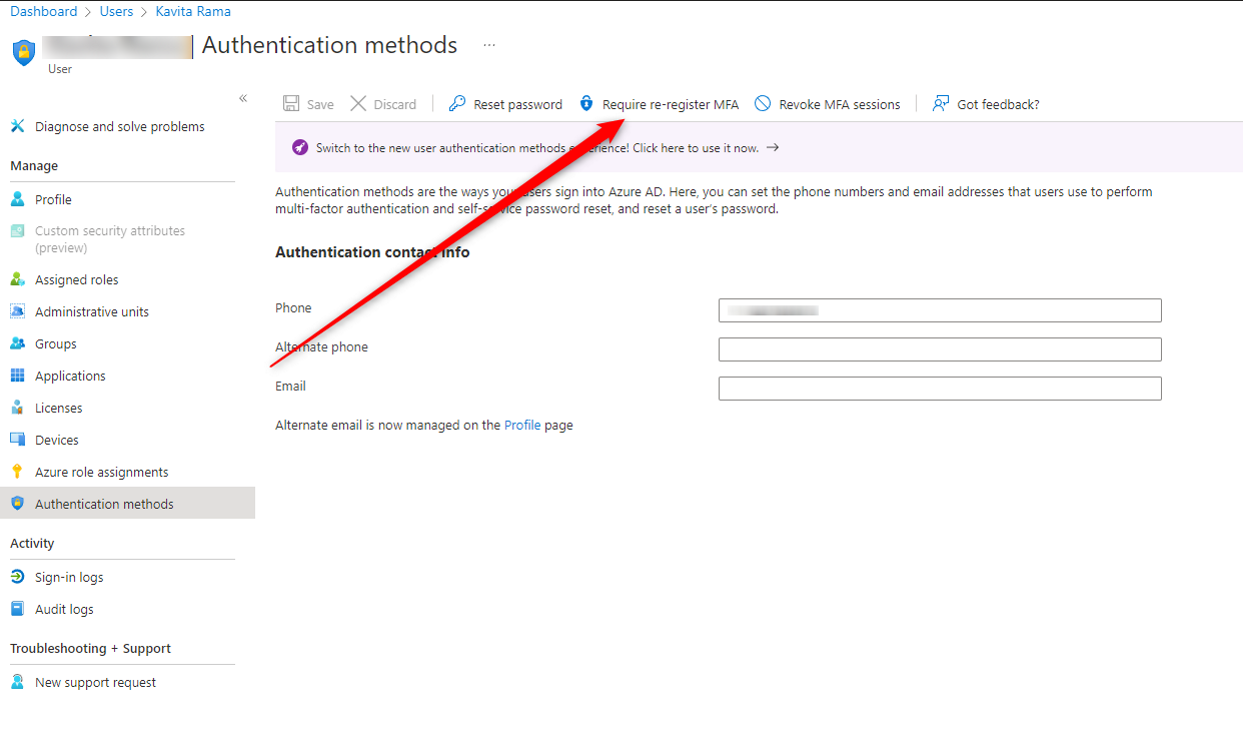Select Sign-in logs menu item

pos(69,577)
